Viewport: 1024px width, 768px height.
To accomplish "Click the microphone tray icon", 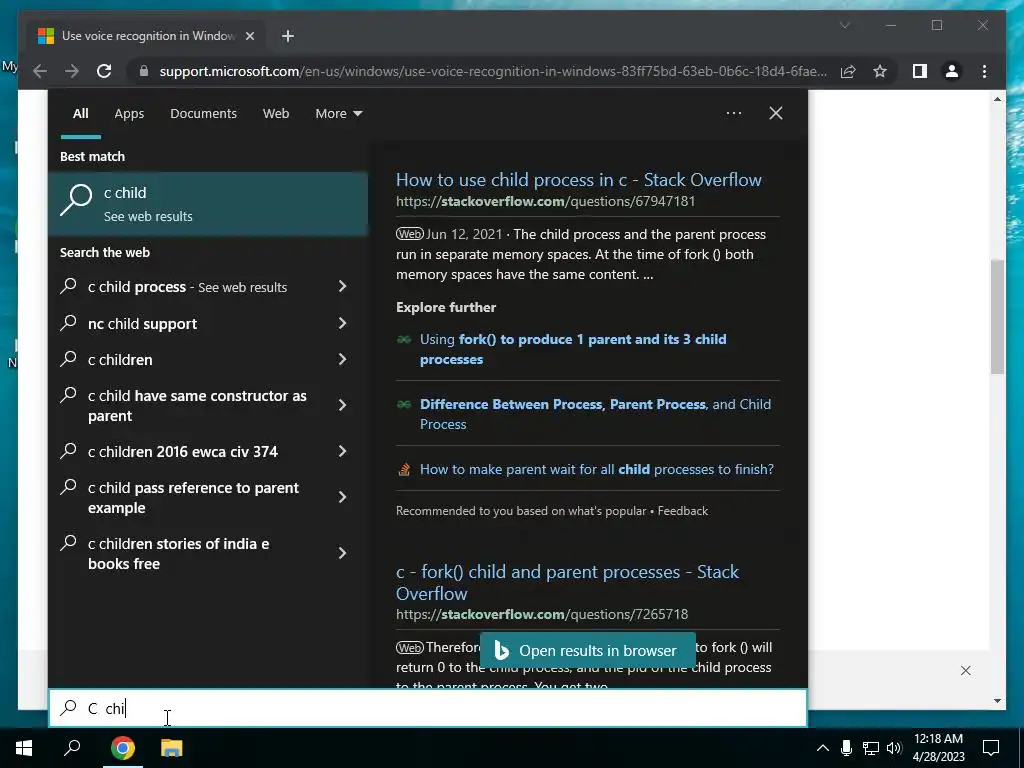I will [x=846, y=748].
